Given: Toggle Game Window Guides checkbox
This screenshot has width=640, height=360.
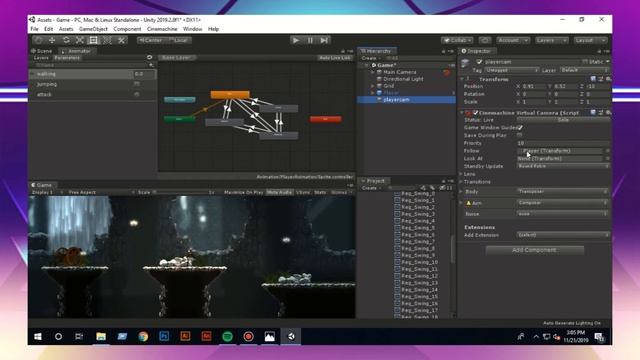Looking at the screenshot, I should (520, 127).
